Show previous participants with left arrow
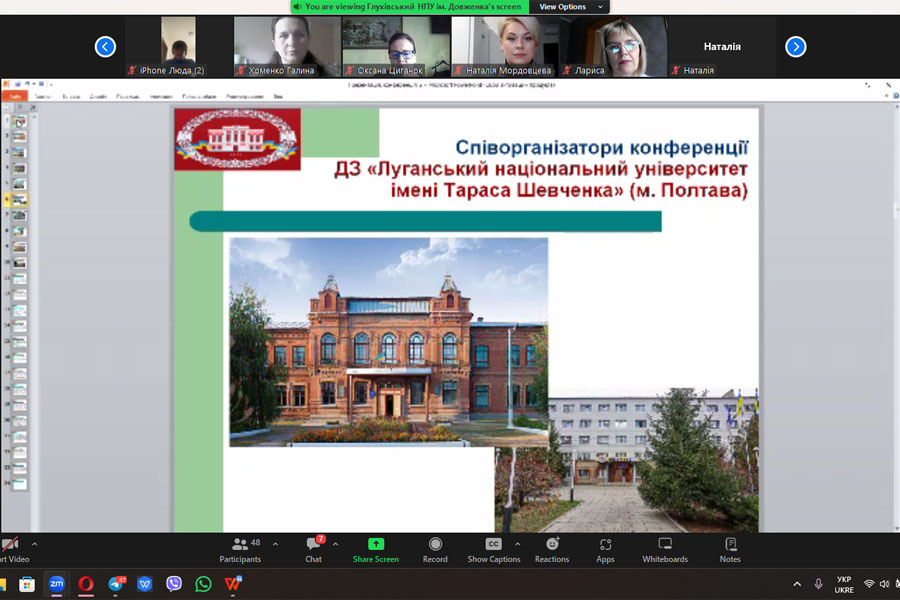Image resolution: width=900 pixels, height=600 pixels. coord(105,46)
